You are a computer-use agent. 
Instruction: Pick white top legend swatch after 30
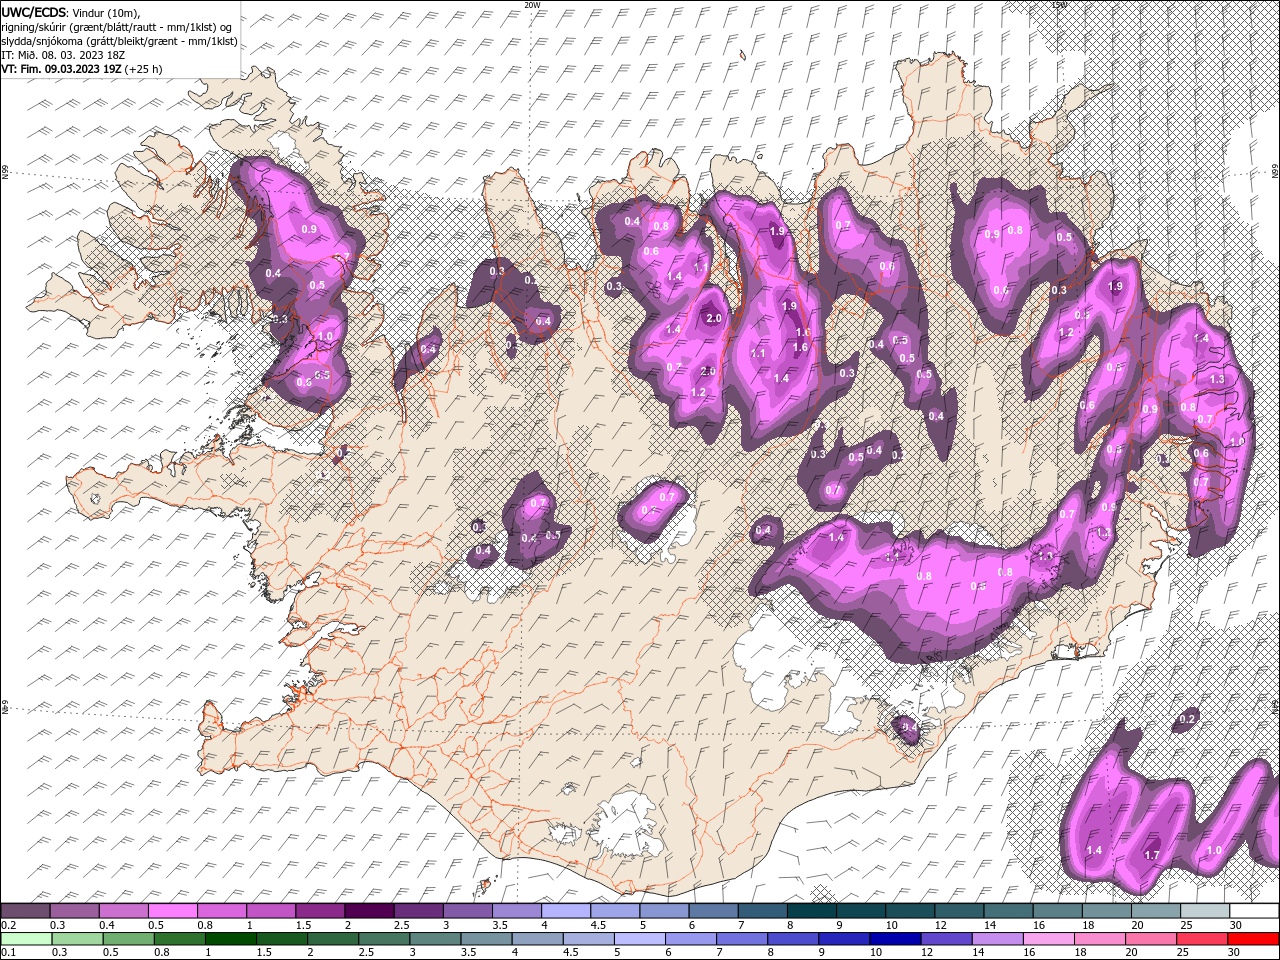point(1254,910)
